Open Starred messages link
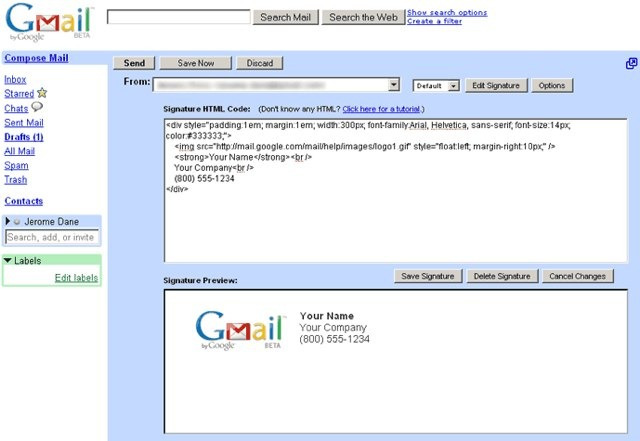The height and width of the screenshot is (441, 640). point(19,94)
